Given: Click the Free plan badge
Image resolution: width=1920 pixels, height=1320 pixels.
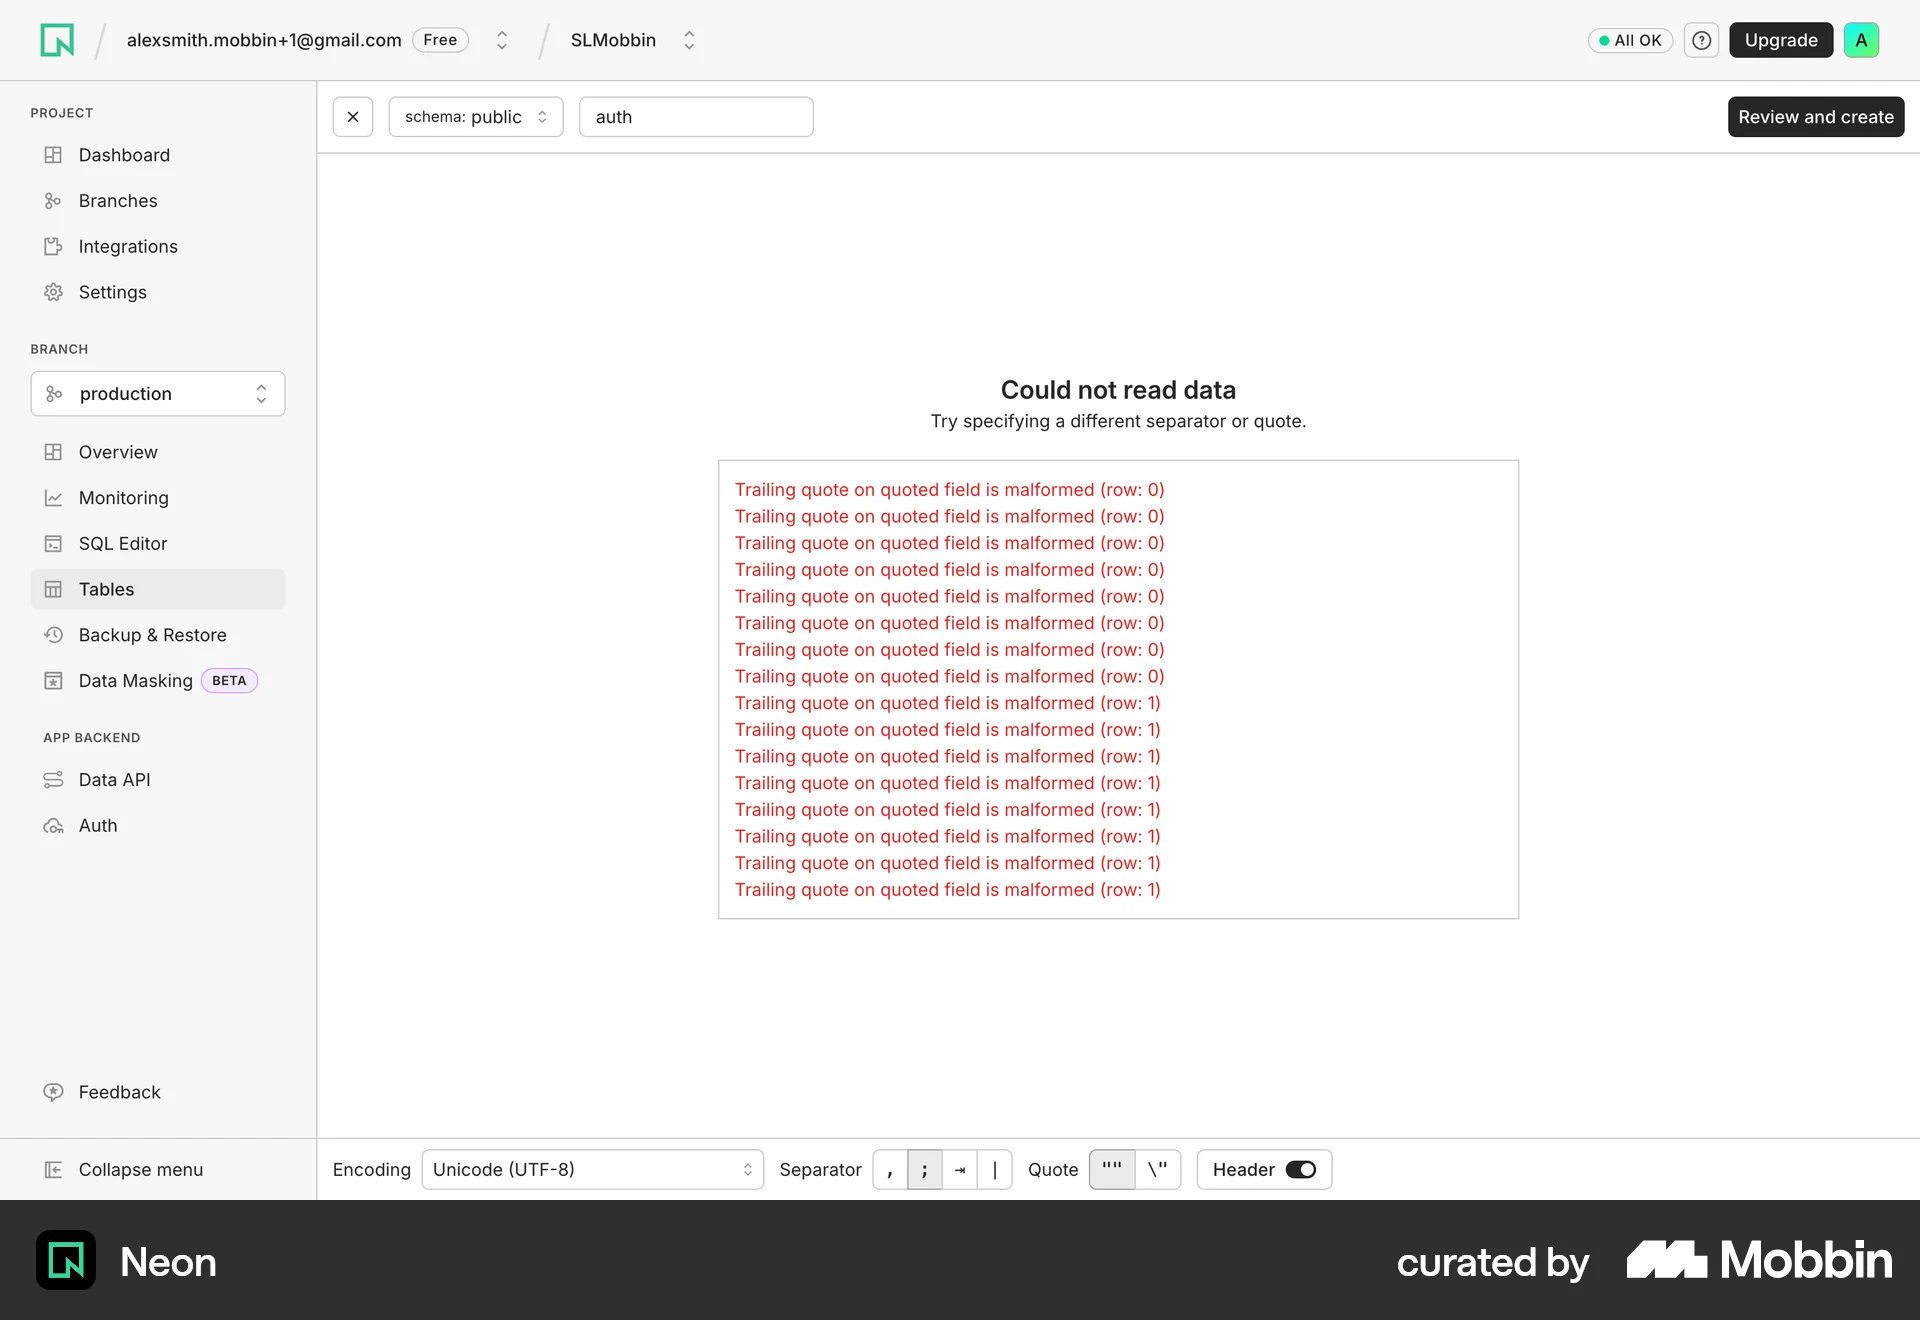Looking at the screenshot, I should tap(440, 40).
